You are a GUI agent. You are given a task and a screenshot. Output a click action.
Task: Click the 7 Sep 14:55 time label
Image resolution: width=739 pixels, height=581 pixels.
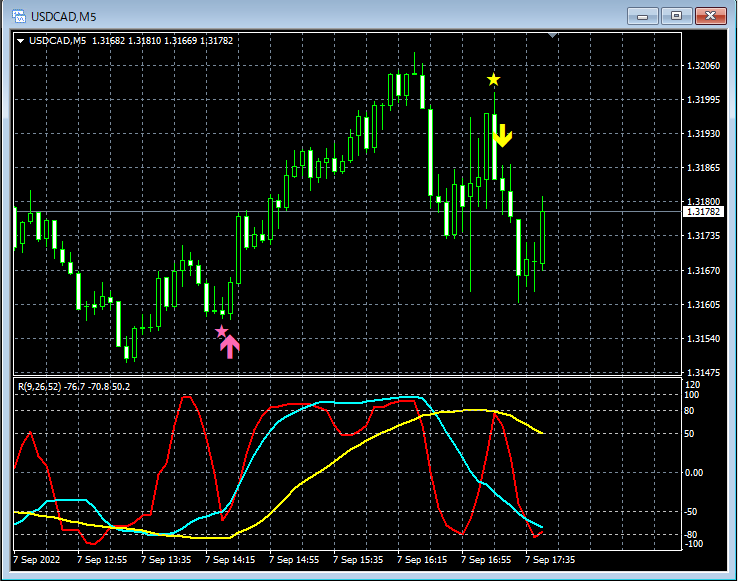pyautogui.click(x=294, y=560)
